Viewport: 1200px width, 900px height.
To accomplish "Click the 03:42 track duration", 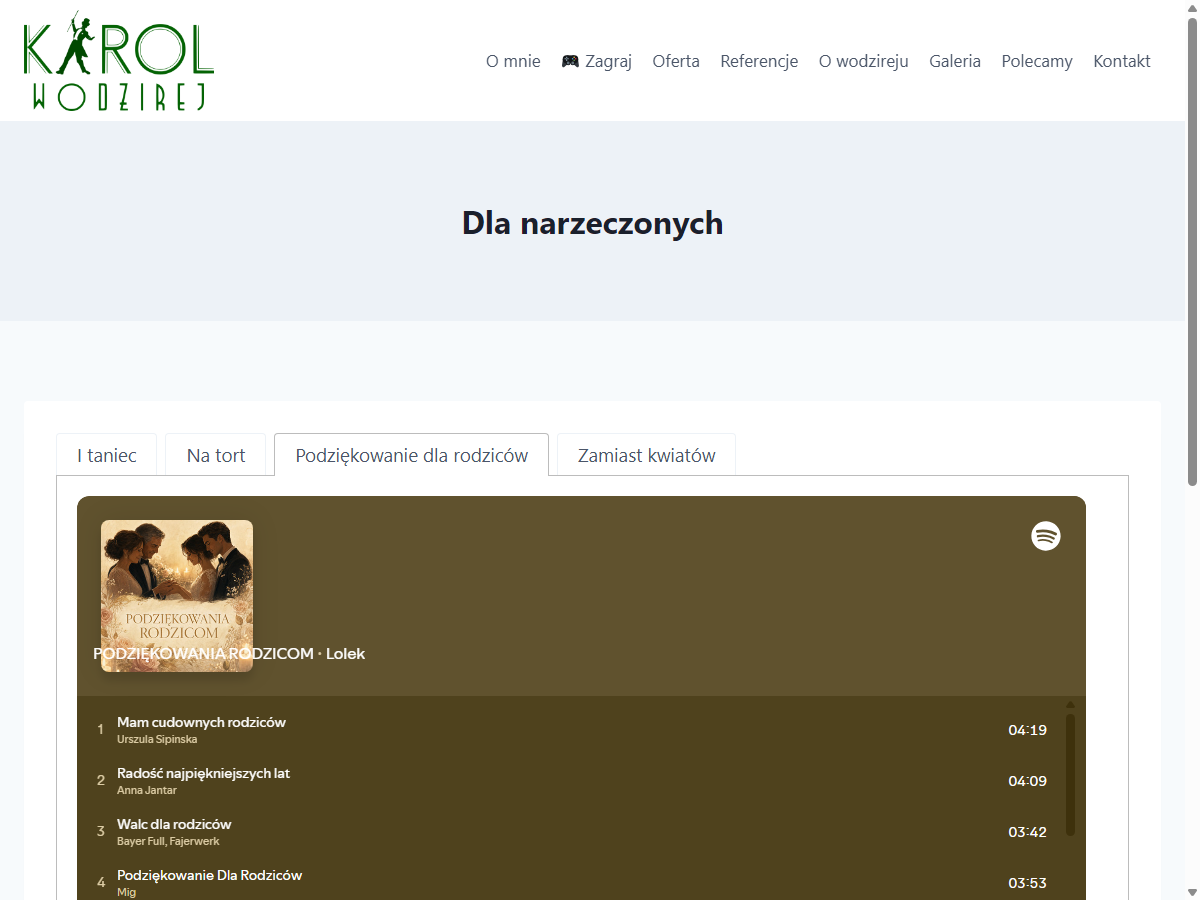I will [1027, 832].
